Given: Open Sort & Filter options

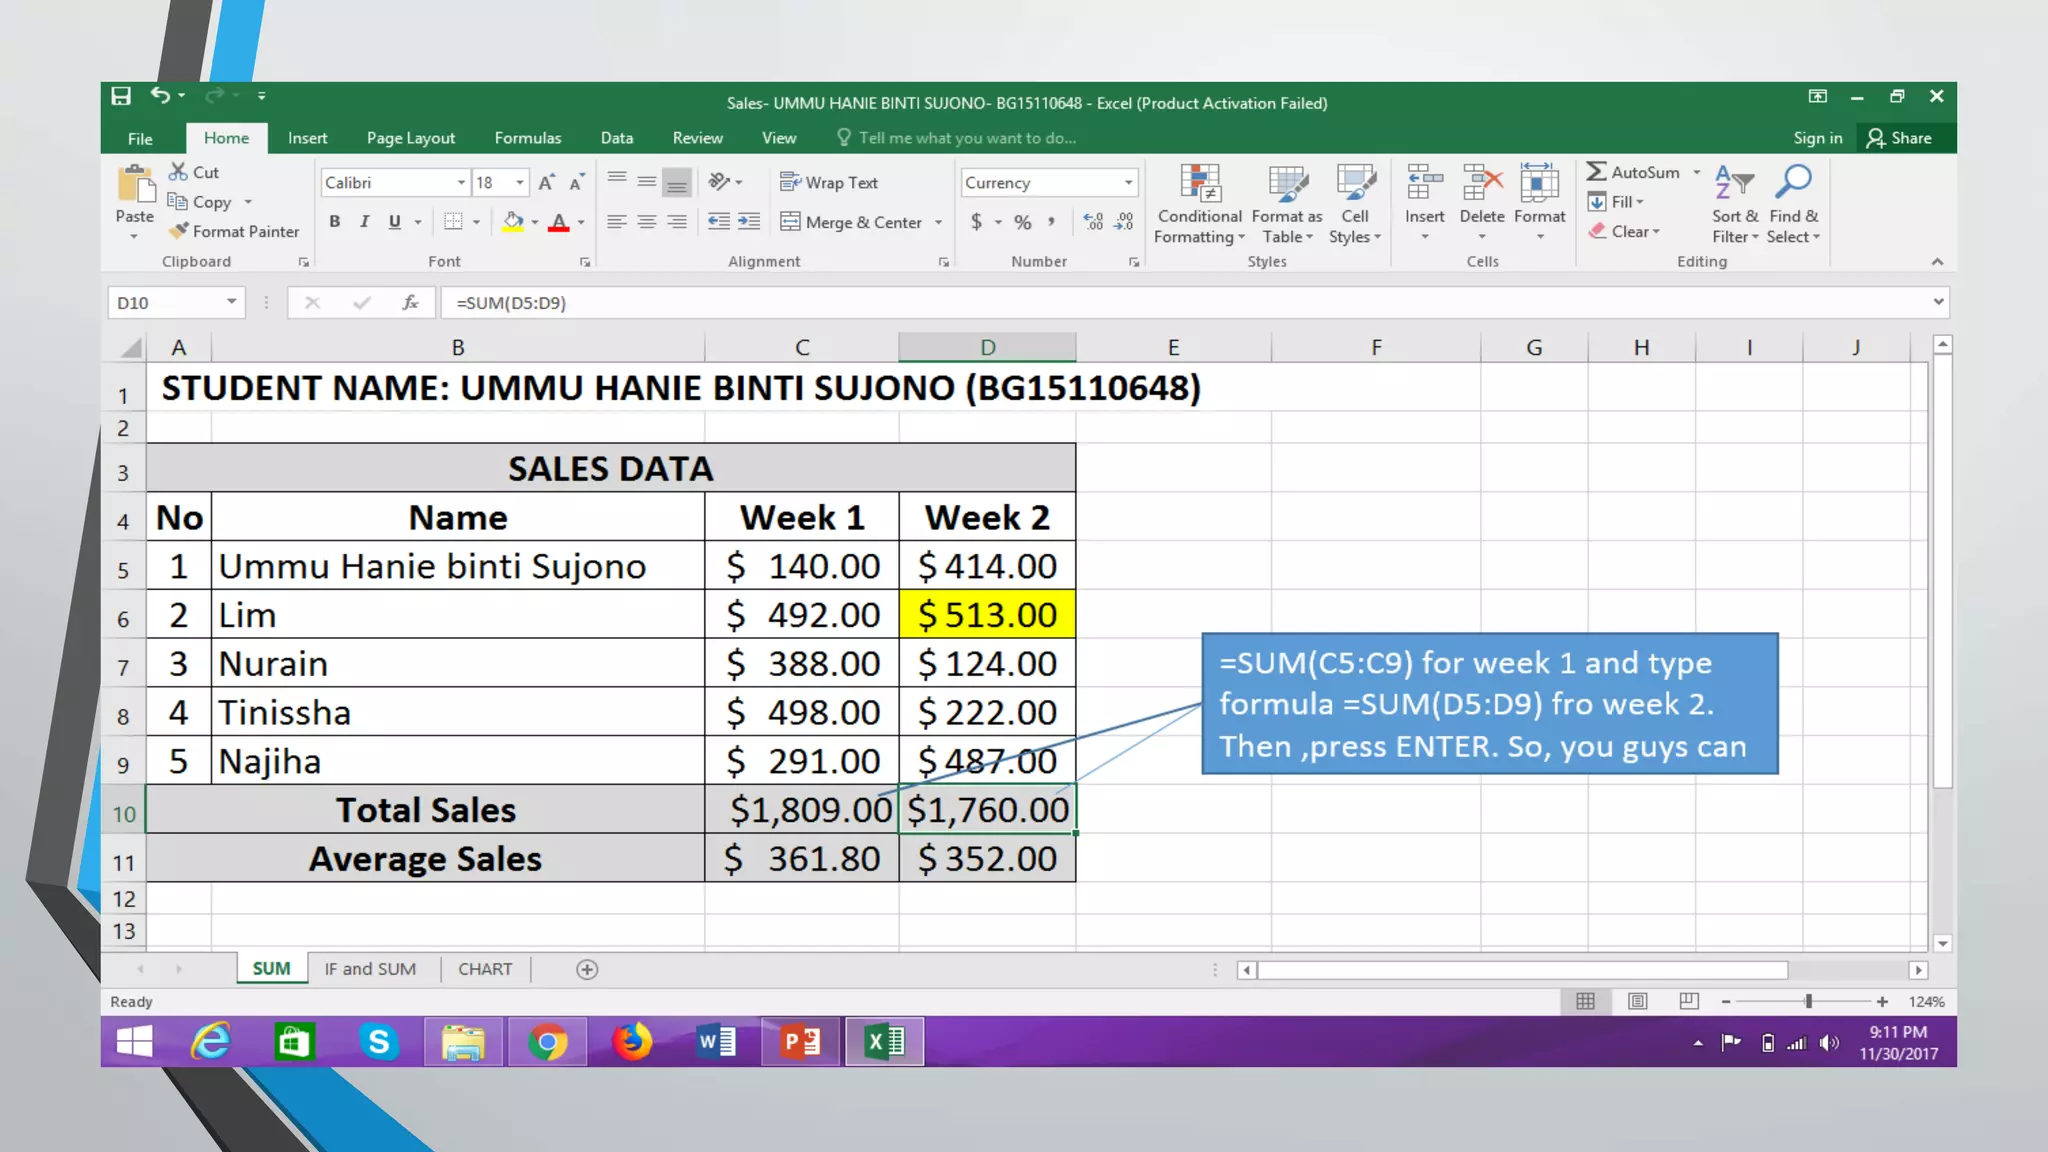Looking at the screenshot, I should tap(1734, 204).
